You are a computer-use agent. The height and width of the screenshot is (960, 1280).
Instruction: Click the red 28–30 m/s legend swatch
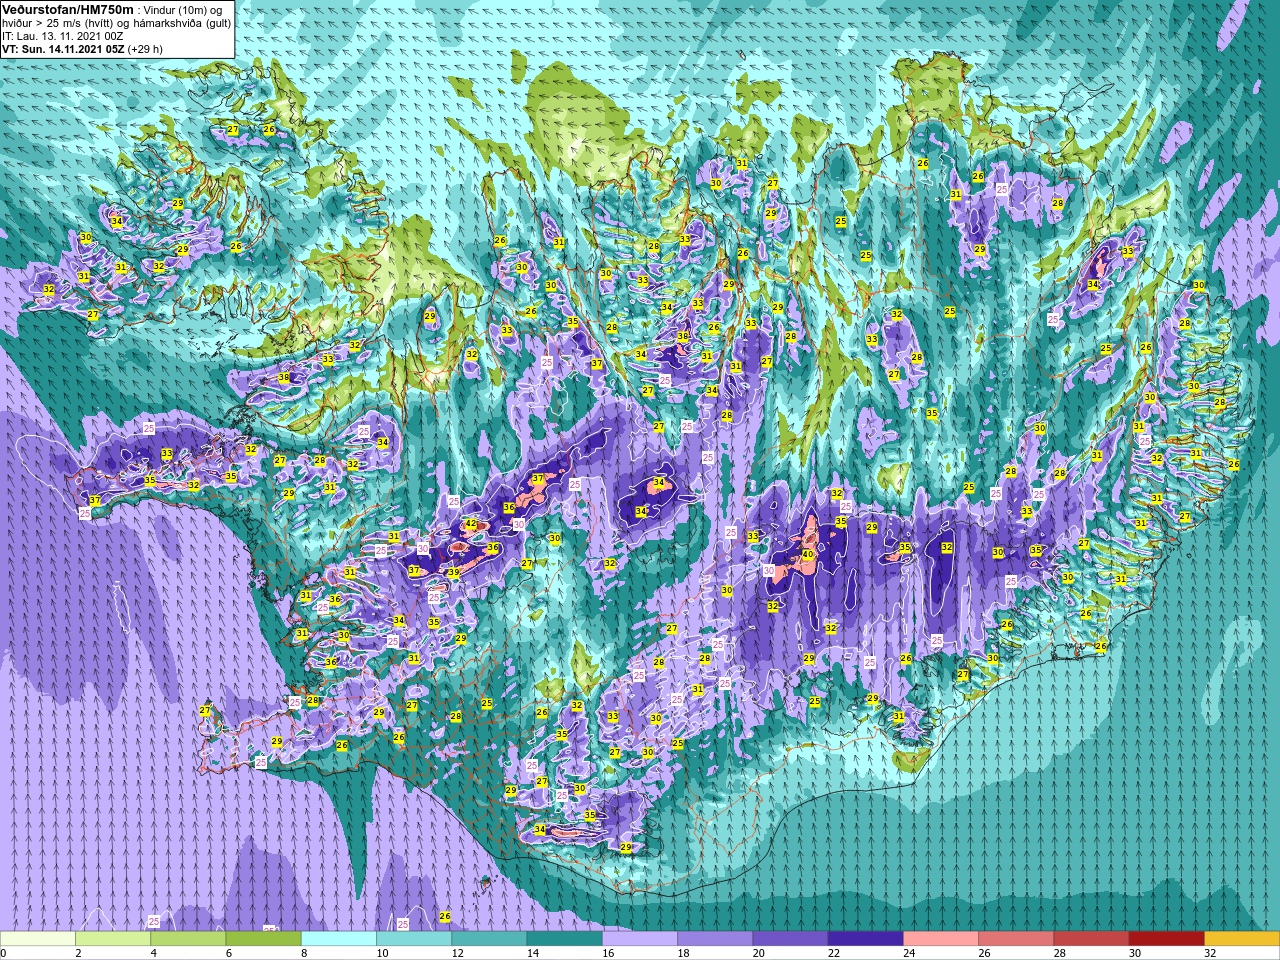(1091, 939)
